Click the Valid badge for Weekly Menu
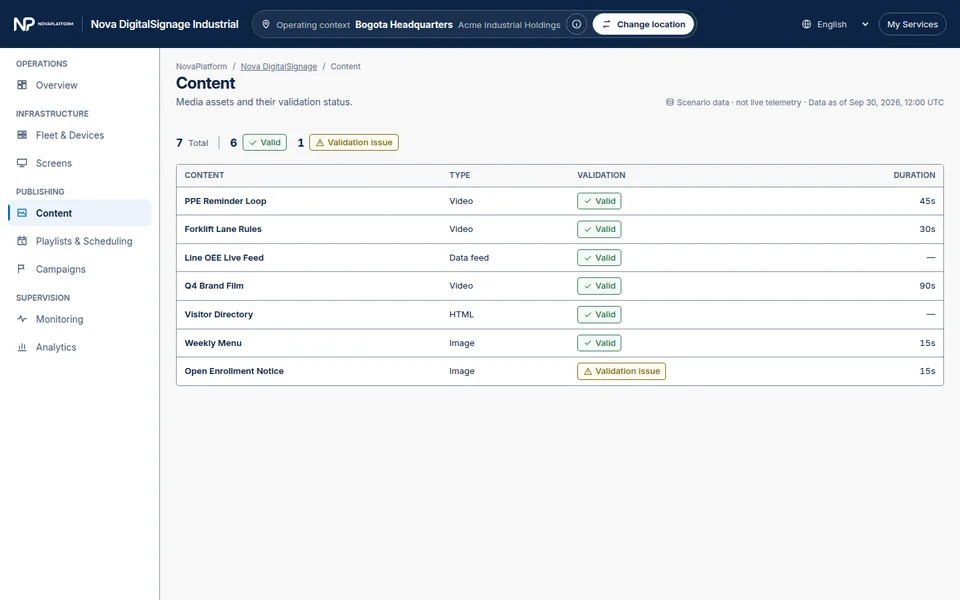The width and height of the screenshot is (960, 600). pyautogui.click(x=599, y=343)
